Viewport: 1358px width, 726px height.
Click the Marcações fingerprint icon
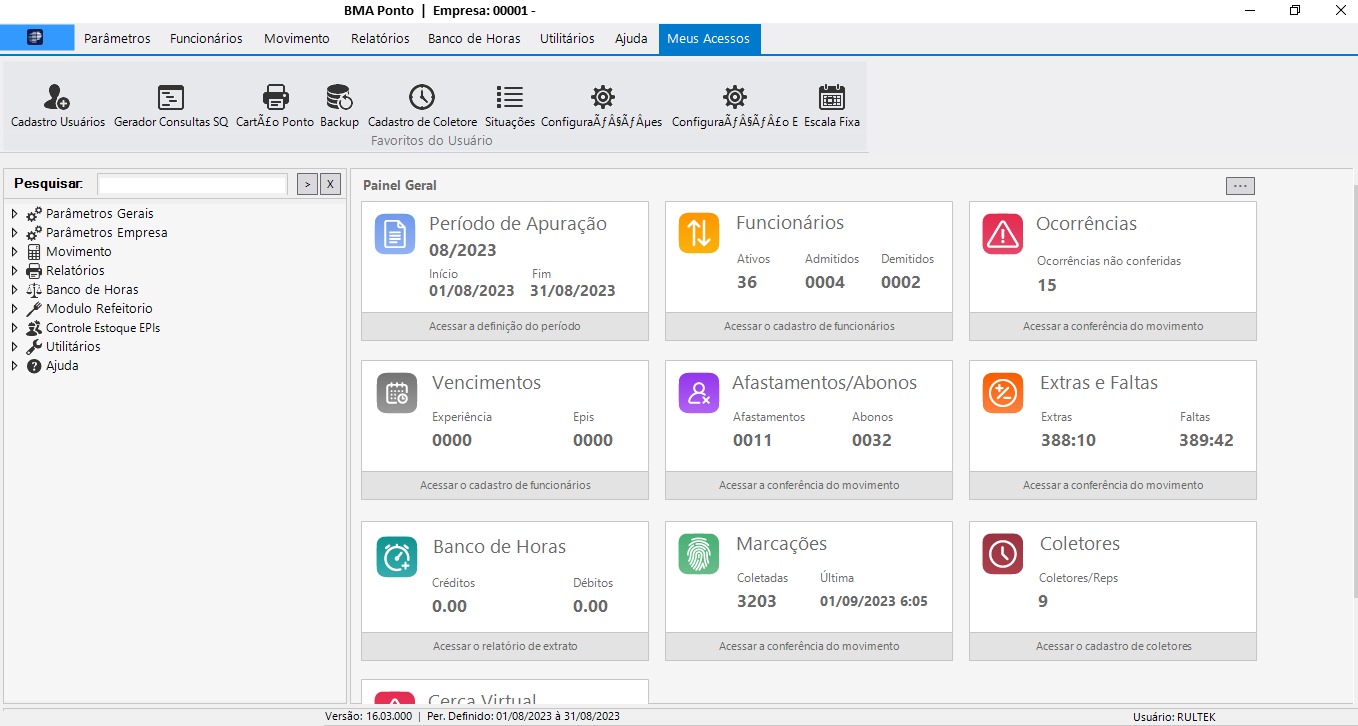tap(699, 553)
